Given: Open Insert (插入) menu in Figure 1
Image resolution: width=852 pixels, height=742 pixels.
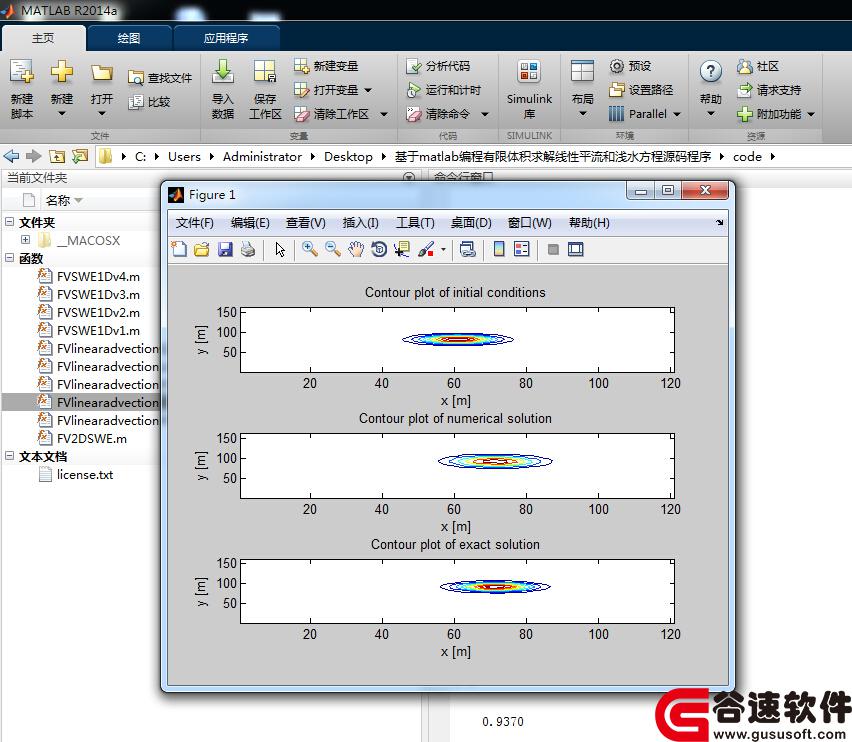Looking at the screenshot, I should coord(360,223).
